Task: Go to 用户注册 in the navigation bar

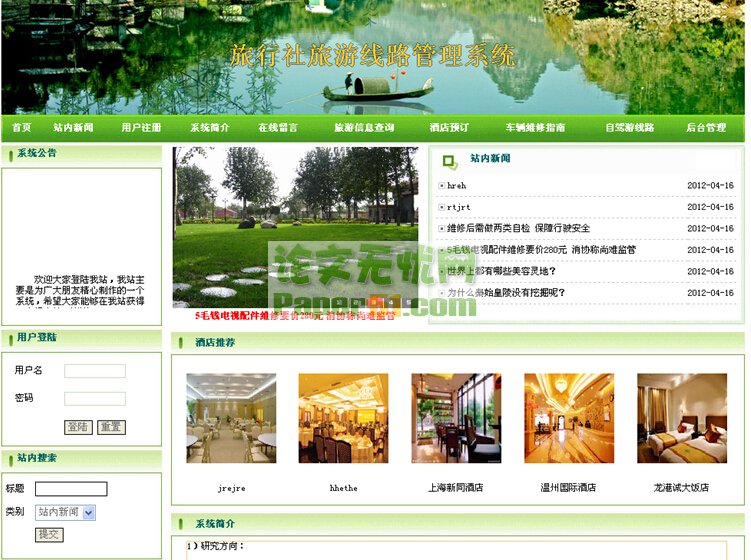Action: point(141,128)
